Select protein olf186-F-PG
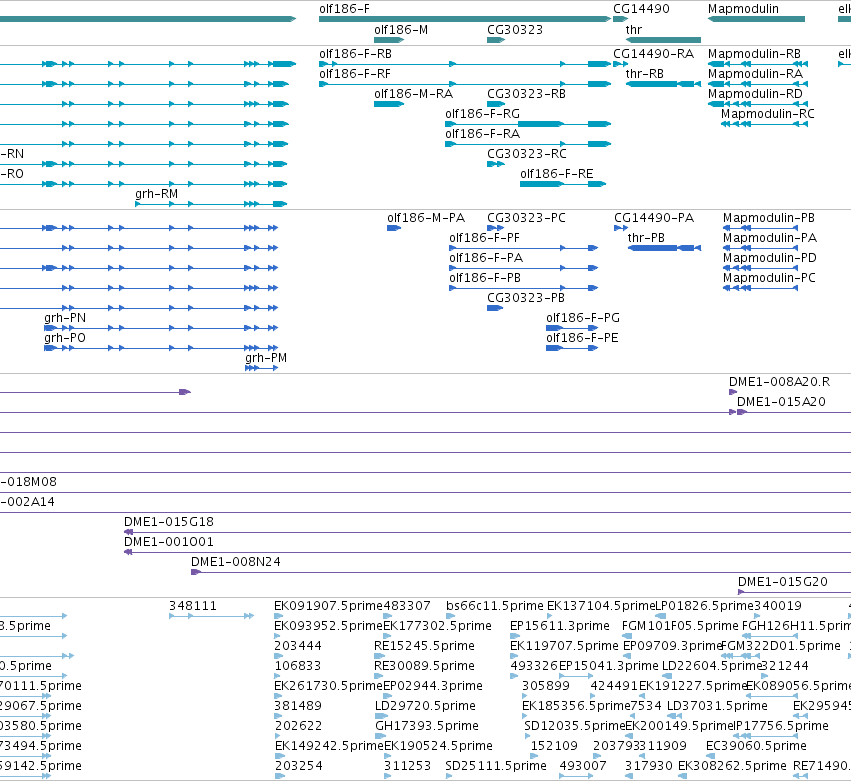Image resolution: width=851 pixels, height=781 pixels. pyautogui.click(x=572, y=328)
